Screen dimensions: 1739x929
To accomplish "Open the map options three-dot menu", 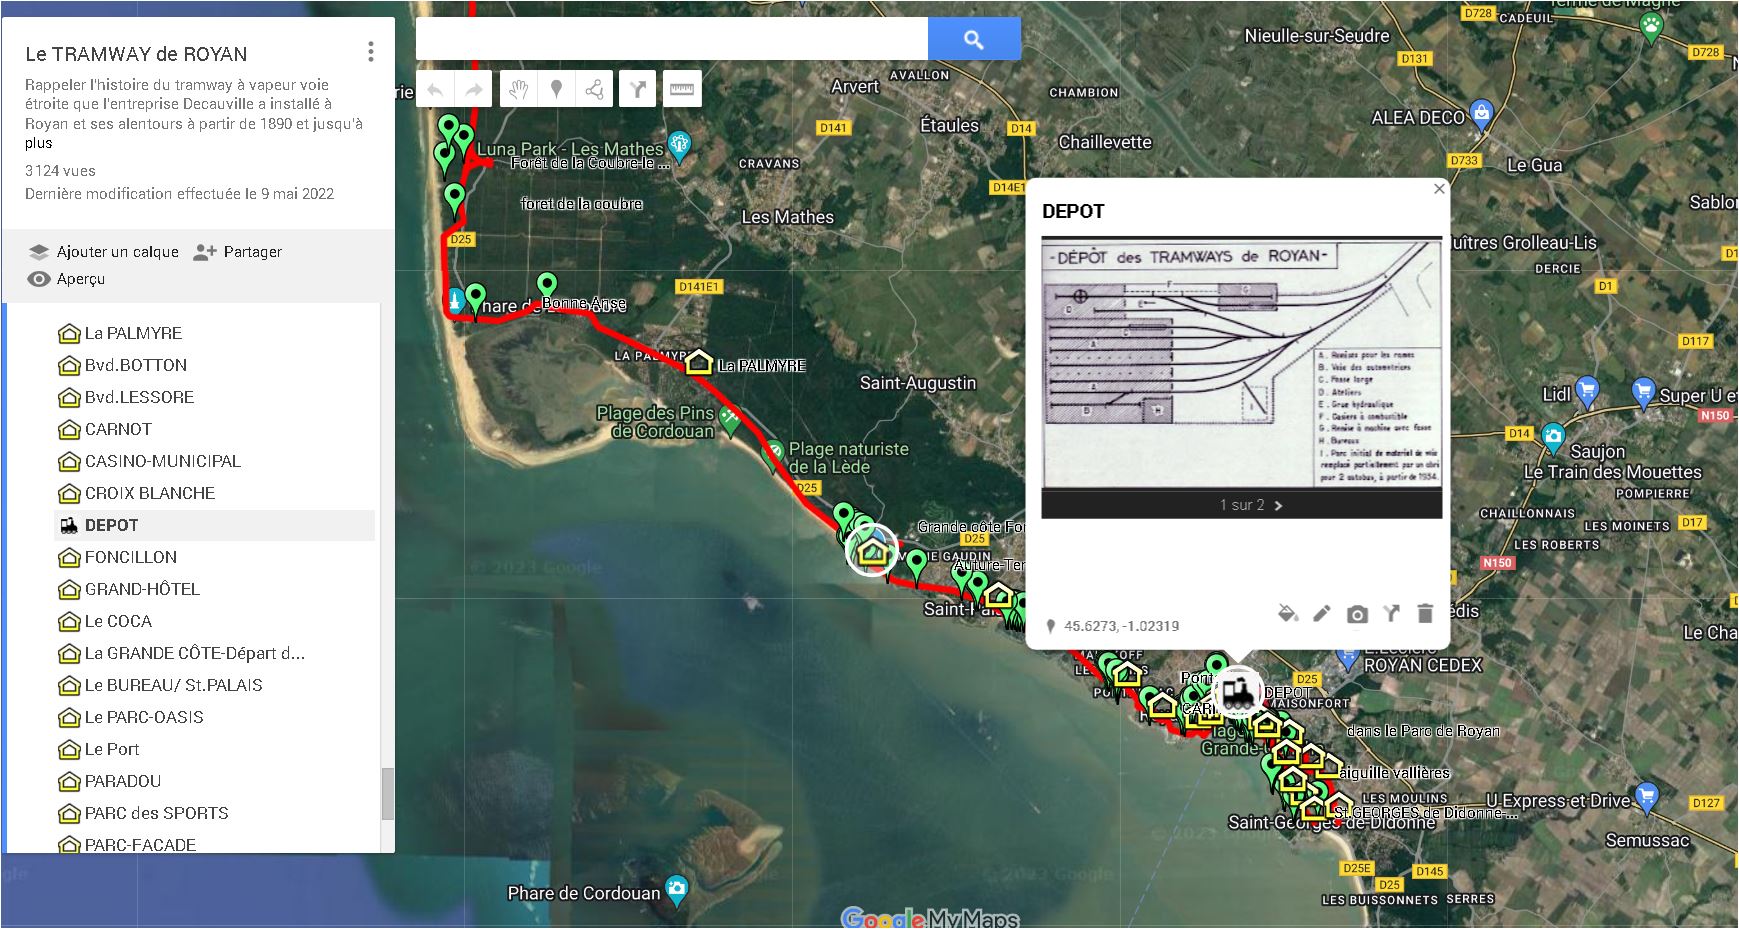I will [x=371, y=52].
